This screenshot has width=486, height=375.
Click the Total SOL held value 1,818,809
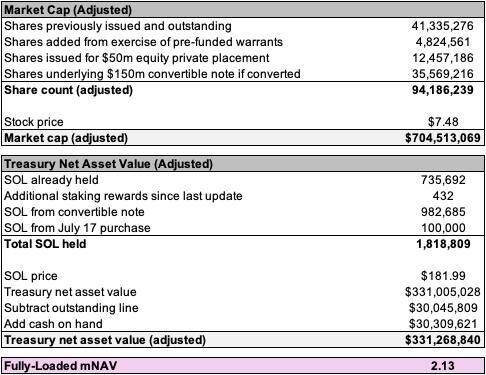click(x=443, y=244)
